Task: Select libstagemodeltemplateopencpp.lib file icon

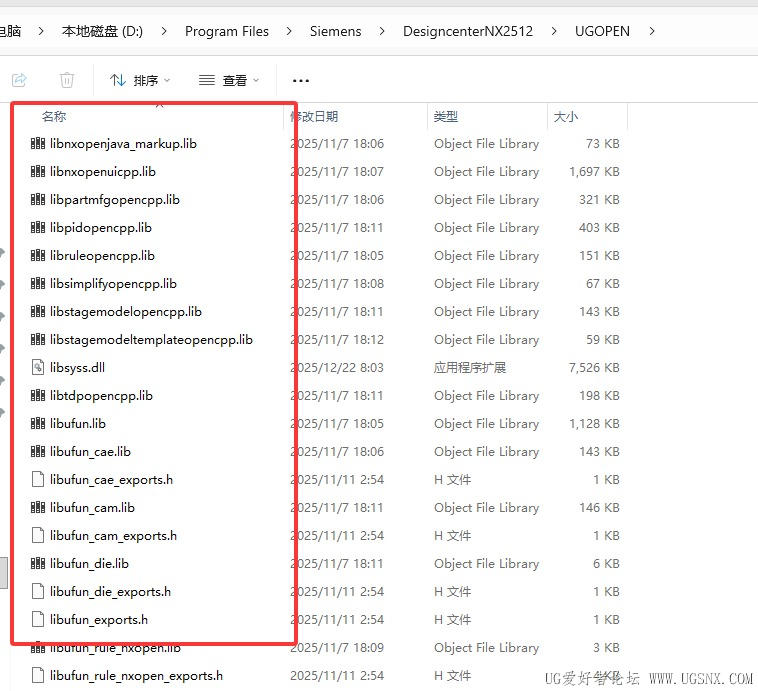Action: click(38, 340)
